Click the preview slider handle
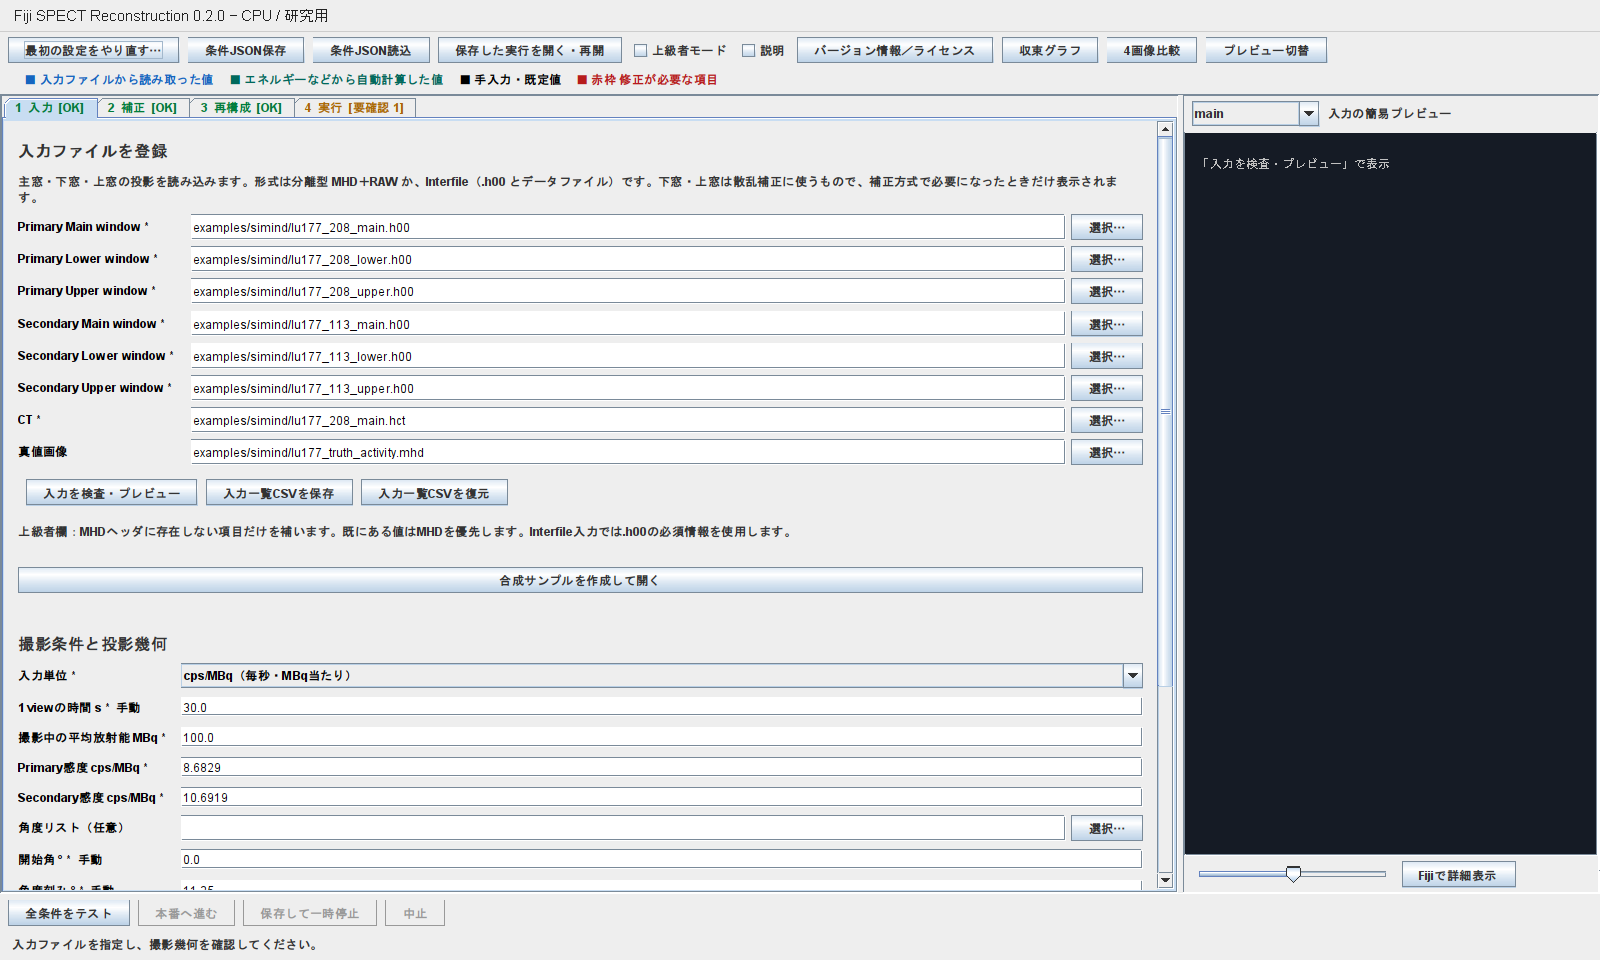This screenshot has width=1600, height=960. 1293,874
